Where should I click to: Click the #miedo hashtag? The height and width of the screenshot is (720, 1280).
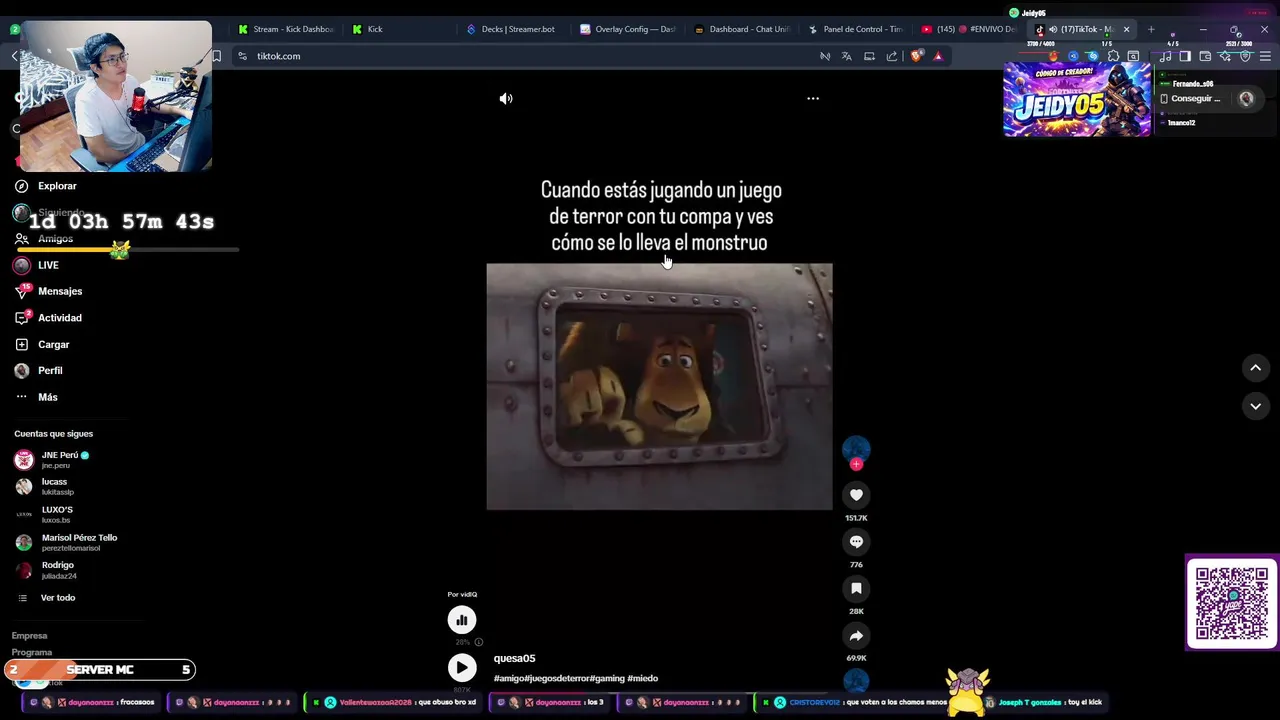pos(643,678)
